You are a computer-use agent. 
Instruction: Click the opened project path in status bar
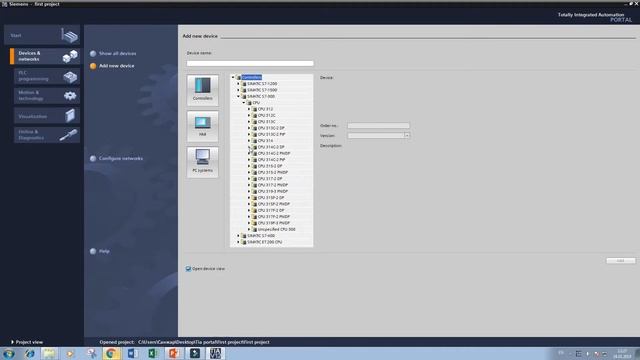[204, 342]
